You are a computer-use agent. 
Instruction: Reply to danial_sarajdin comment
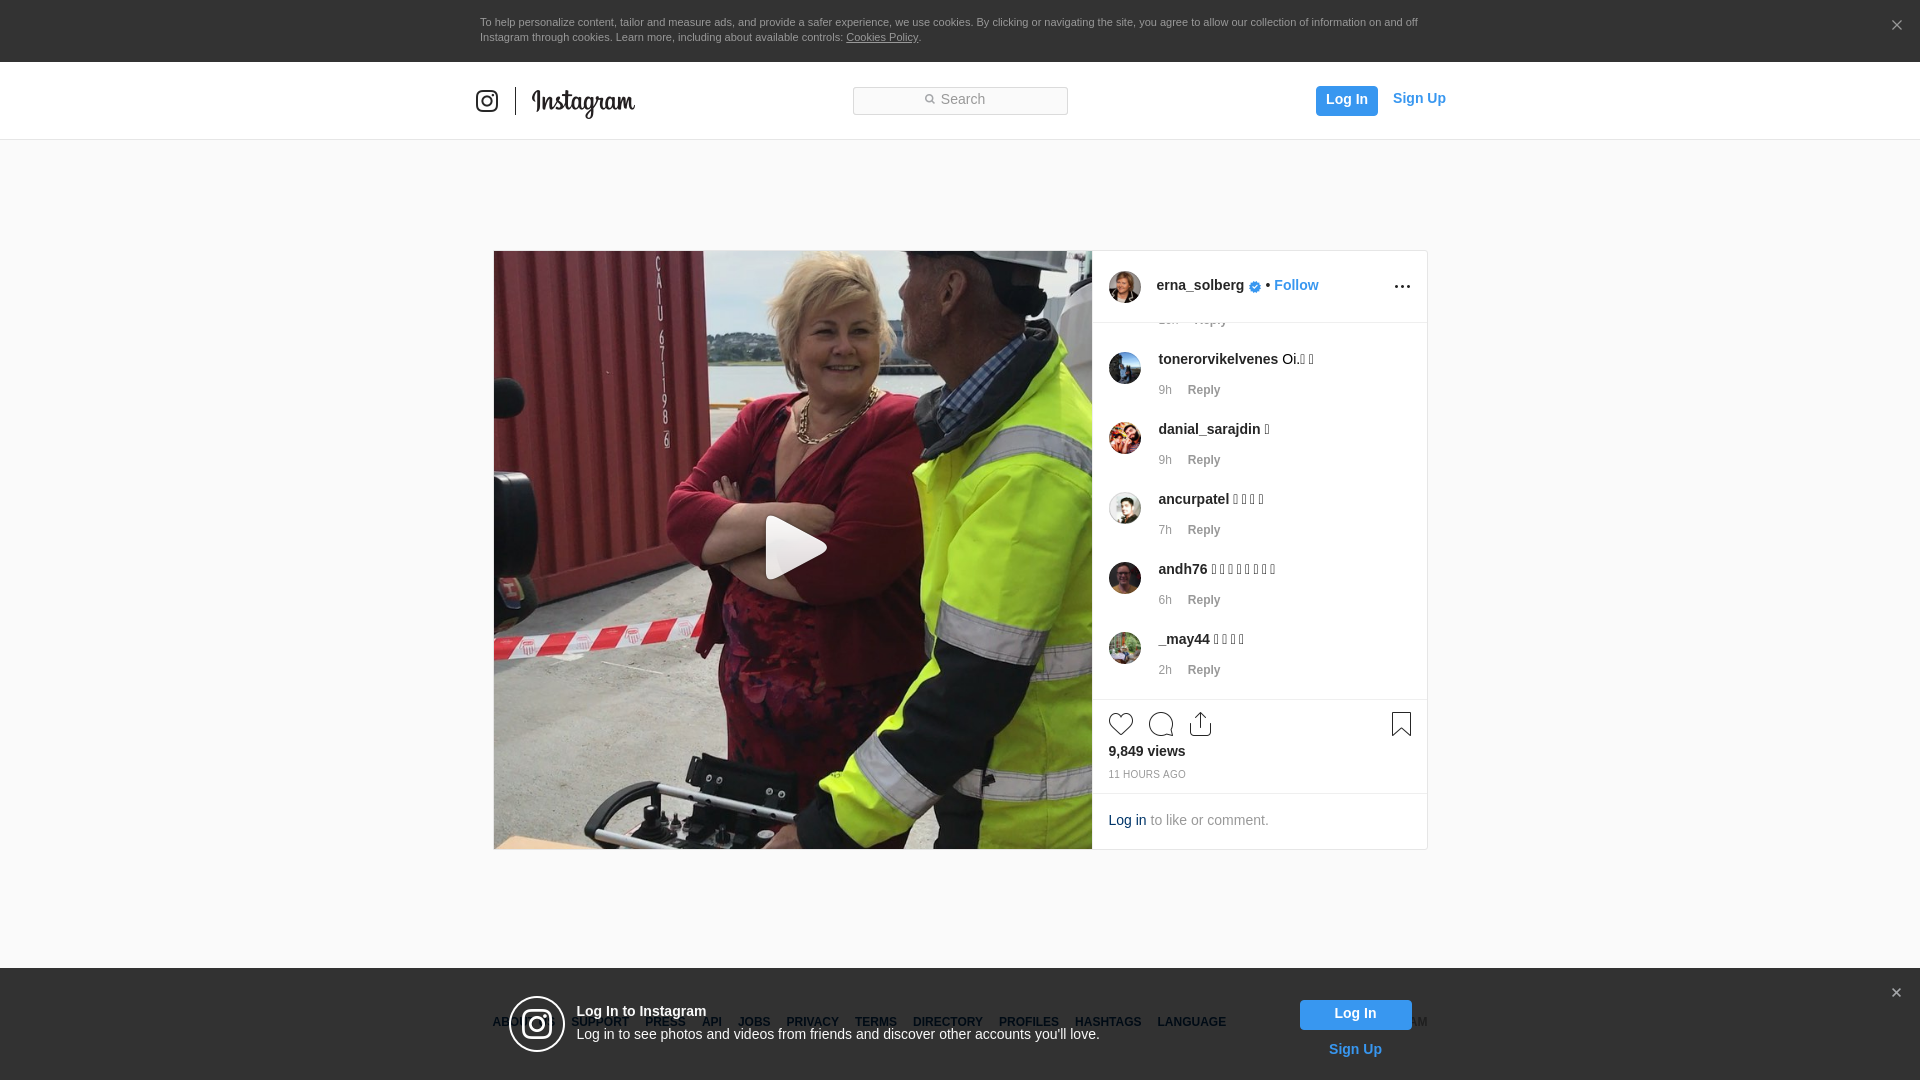click(1204, 460)
